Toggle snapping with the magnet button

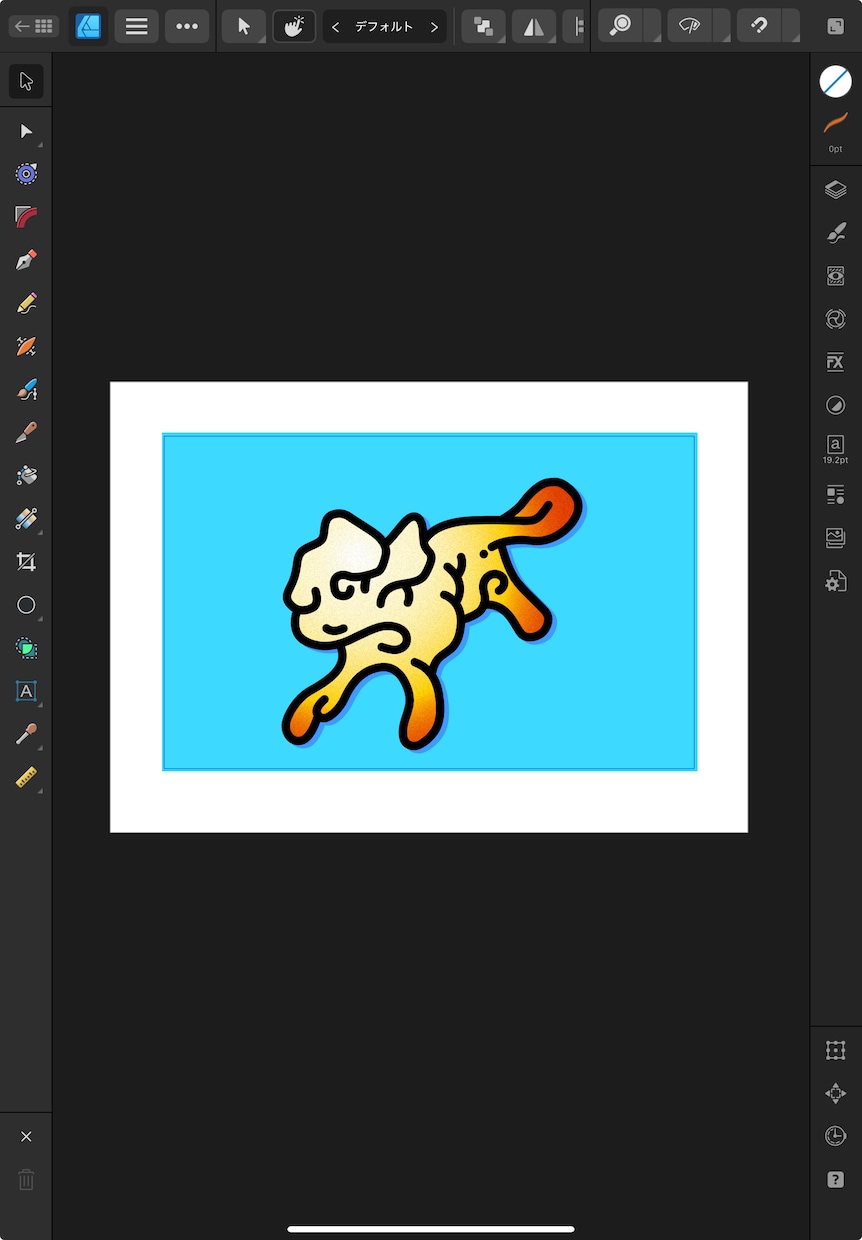pyautogui.click(x=759, y=26)
